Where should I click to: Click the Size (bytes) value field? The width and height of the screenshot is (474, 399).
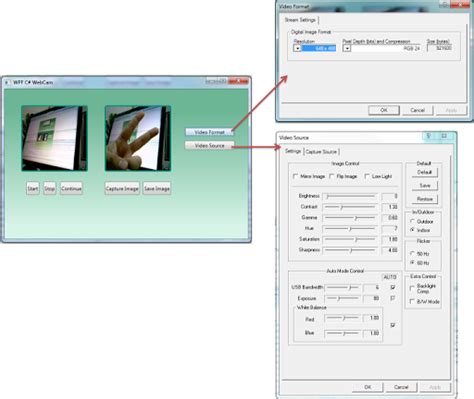pos(440,48)
